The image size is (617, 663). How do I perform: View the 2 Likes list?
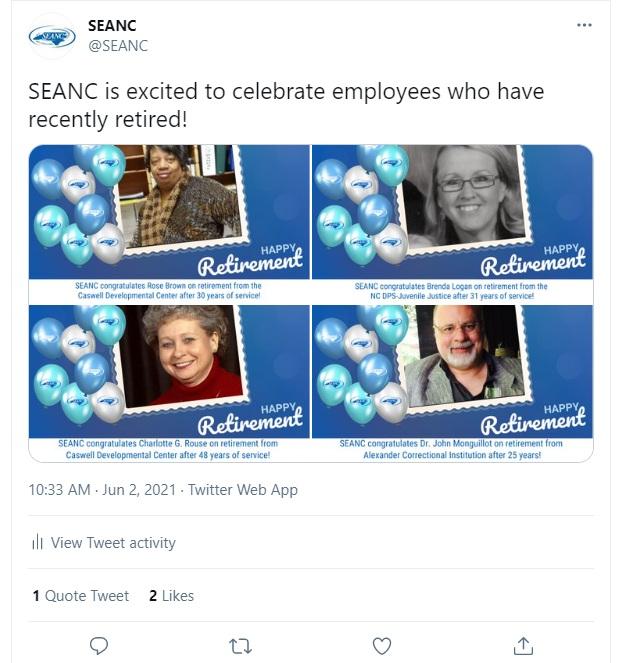coord(171,595)
